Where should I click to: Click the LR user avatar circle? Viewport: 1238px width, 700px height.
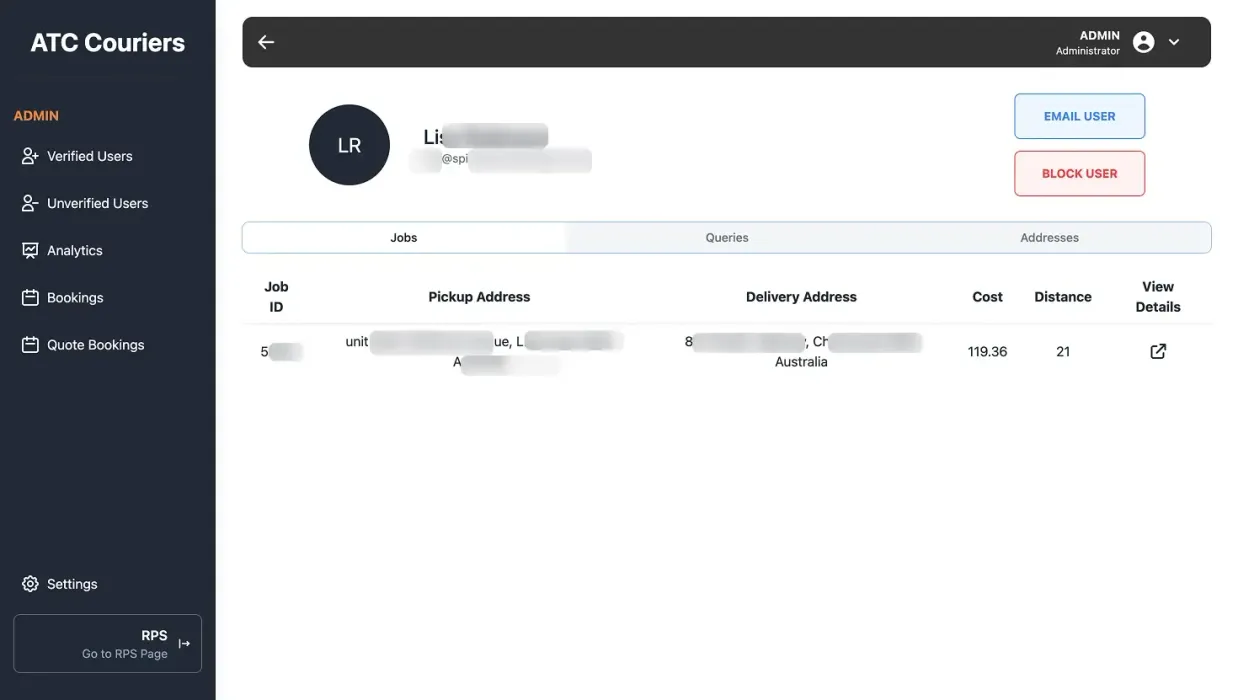click(x=349, y=145)
